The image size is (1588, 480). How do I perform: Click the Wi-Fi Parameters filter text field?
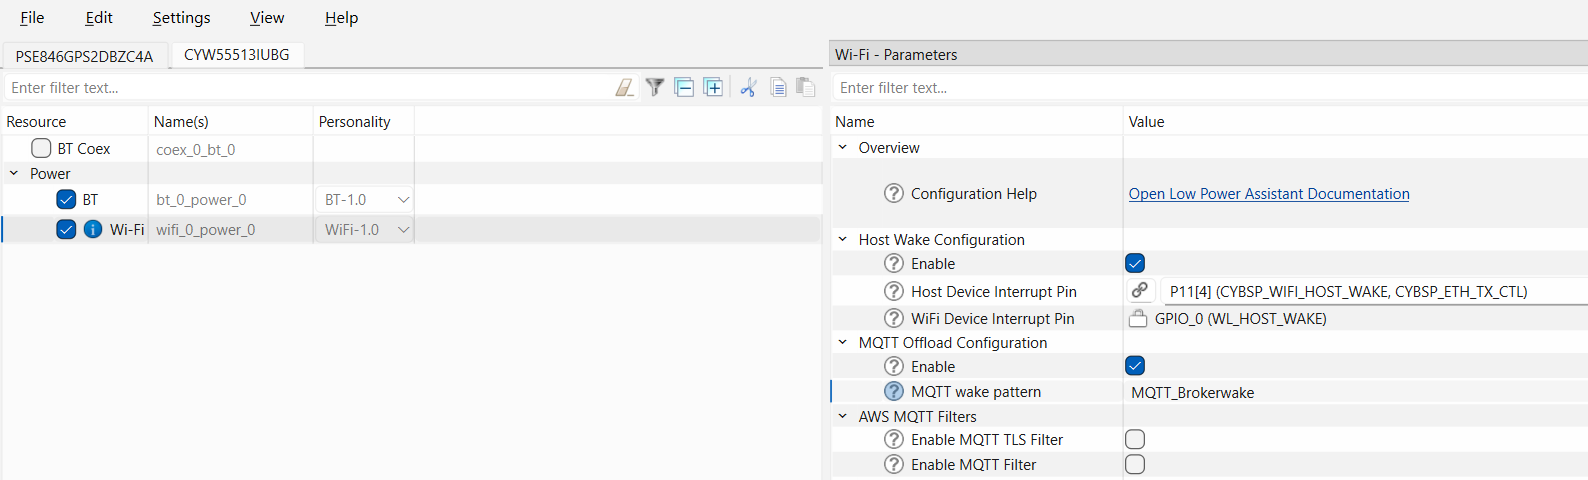1200,88
